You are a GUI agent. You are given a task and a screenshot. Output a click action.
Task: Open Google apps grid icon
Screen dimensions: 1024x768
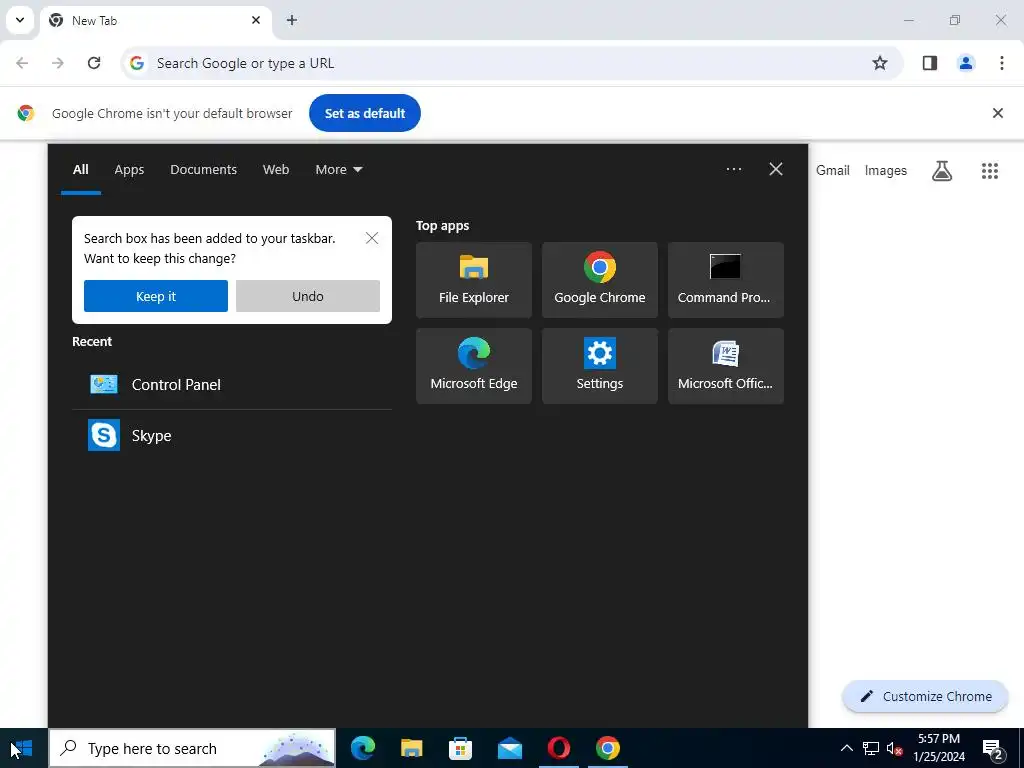pos(989,170)
